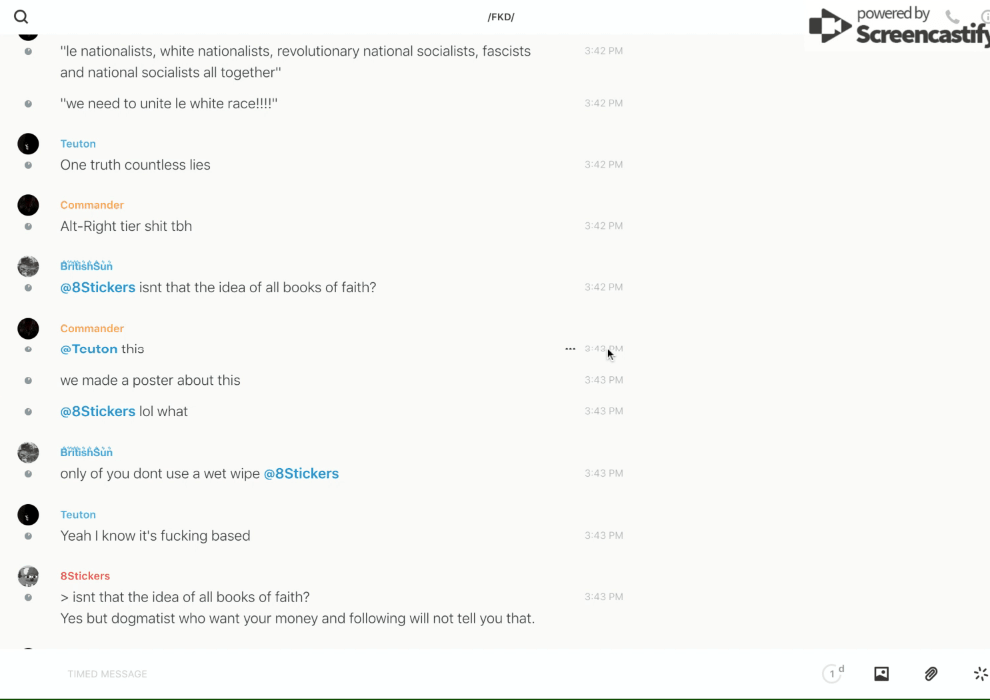Attach a file with paperclip icon
This screenshot has height=700, width=990.
(931, 674)
